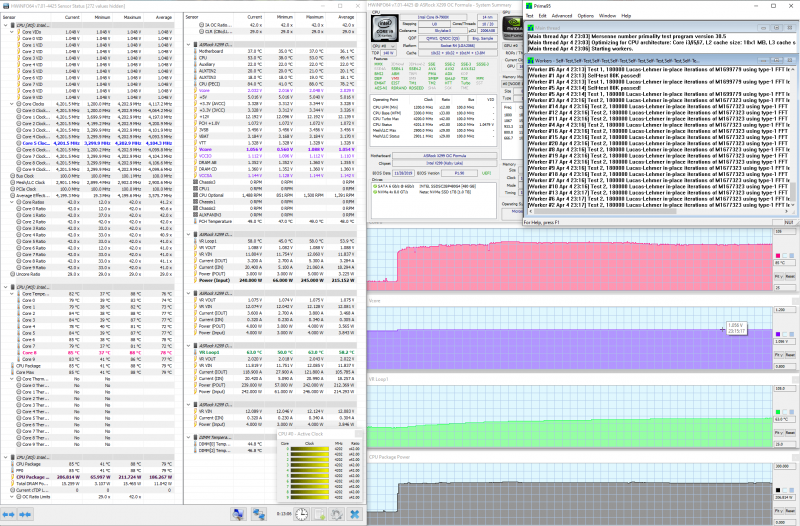Viewport: 800px width, 526px height.
Task: Change the black color swatch of CPU Package Power graph
Action: (x=778, y=490)
